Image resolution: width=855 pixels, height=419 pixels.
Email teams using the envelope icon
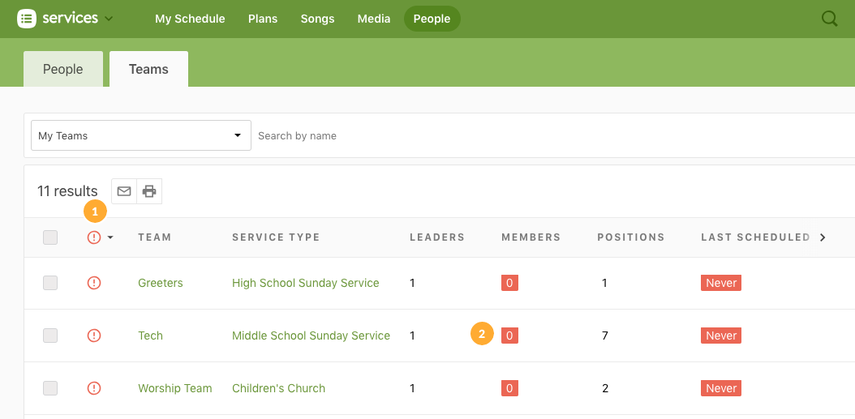point(124,191)
